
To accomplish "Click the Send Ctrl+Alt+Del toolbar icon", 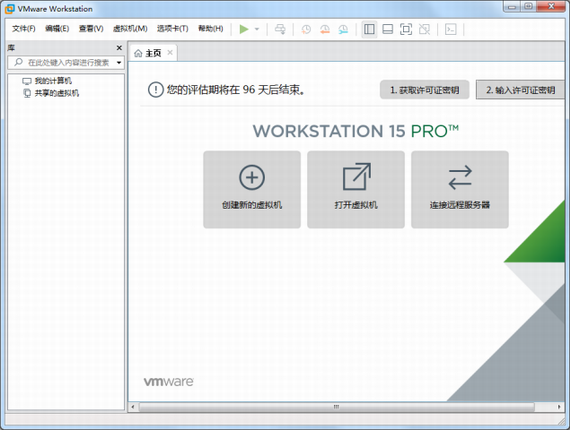I will pyautogui.click(x=280, y=29).
